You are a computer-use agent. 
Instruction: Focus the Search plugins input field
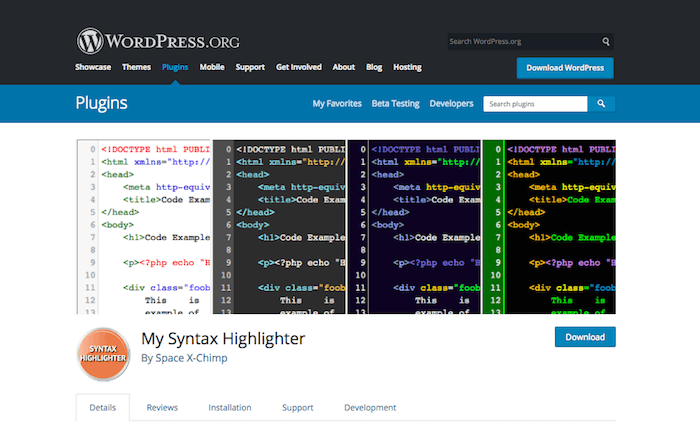535,104
